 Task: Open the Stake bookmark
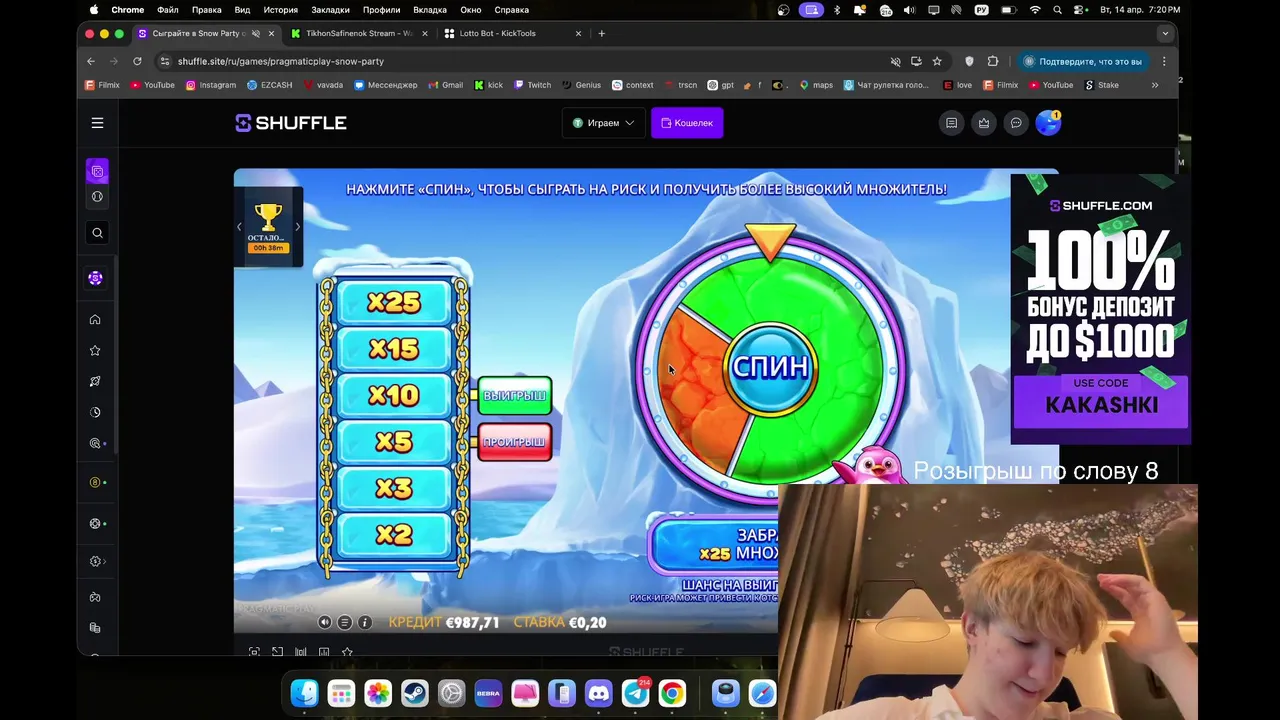click(x=1102, y=85)
